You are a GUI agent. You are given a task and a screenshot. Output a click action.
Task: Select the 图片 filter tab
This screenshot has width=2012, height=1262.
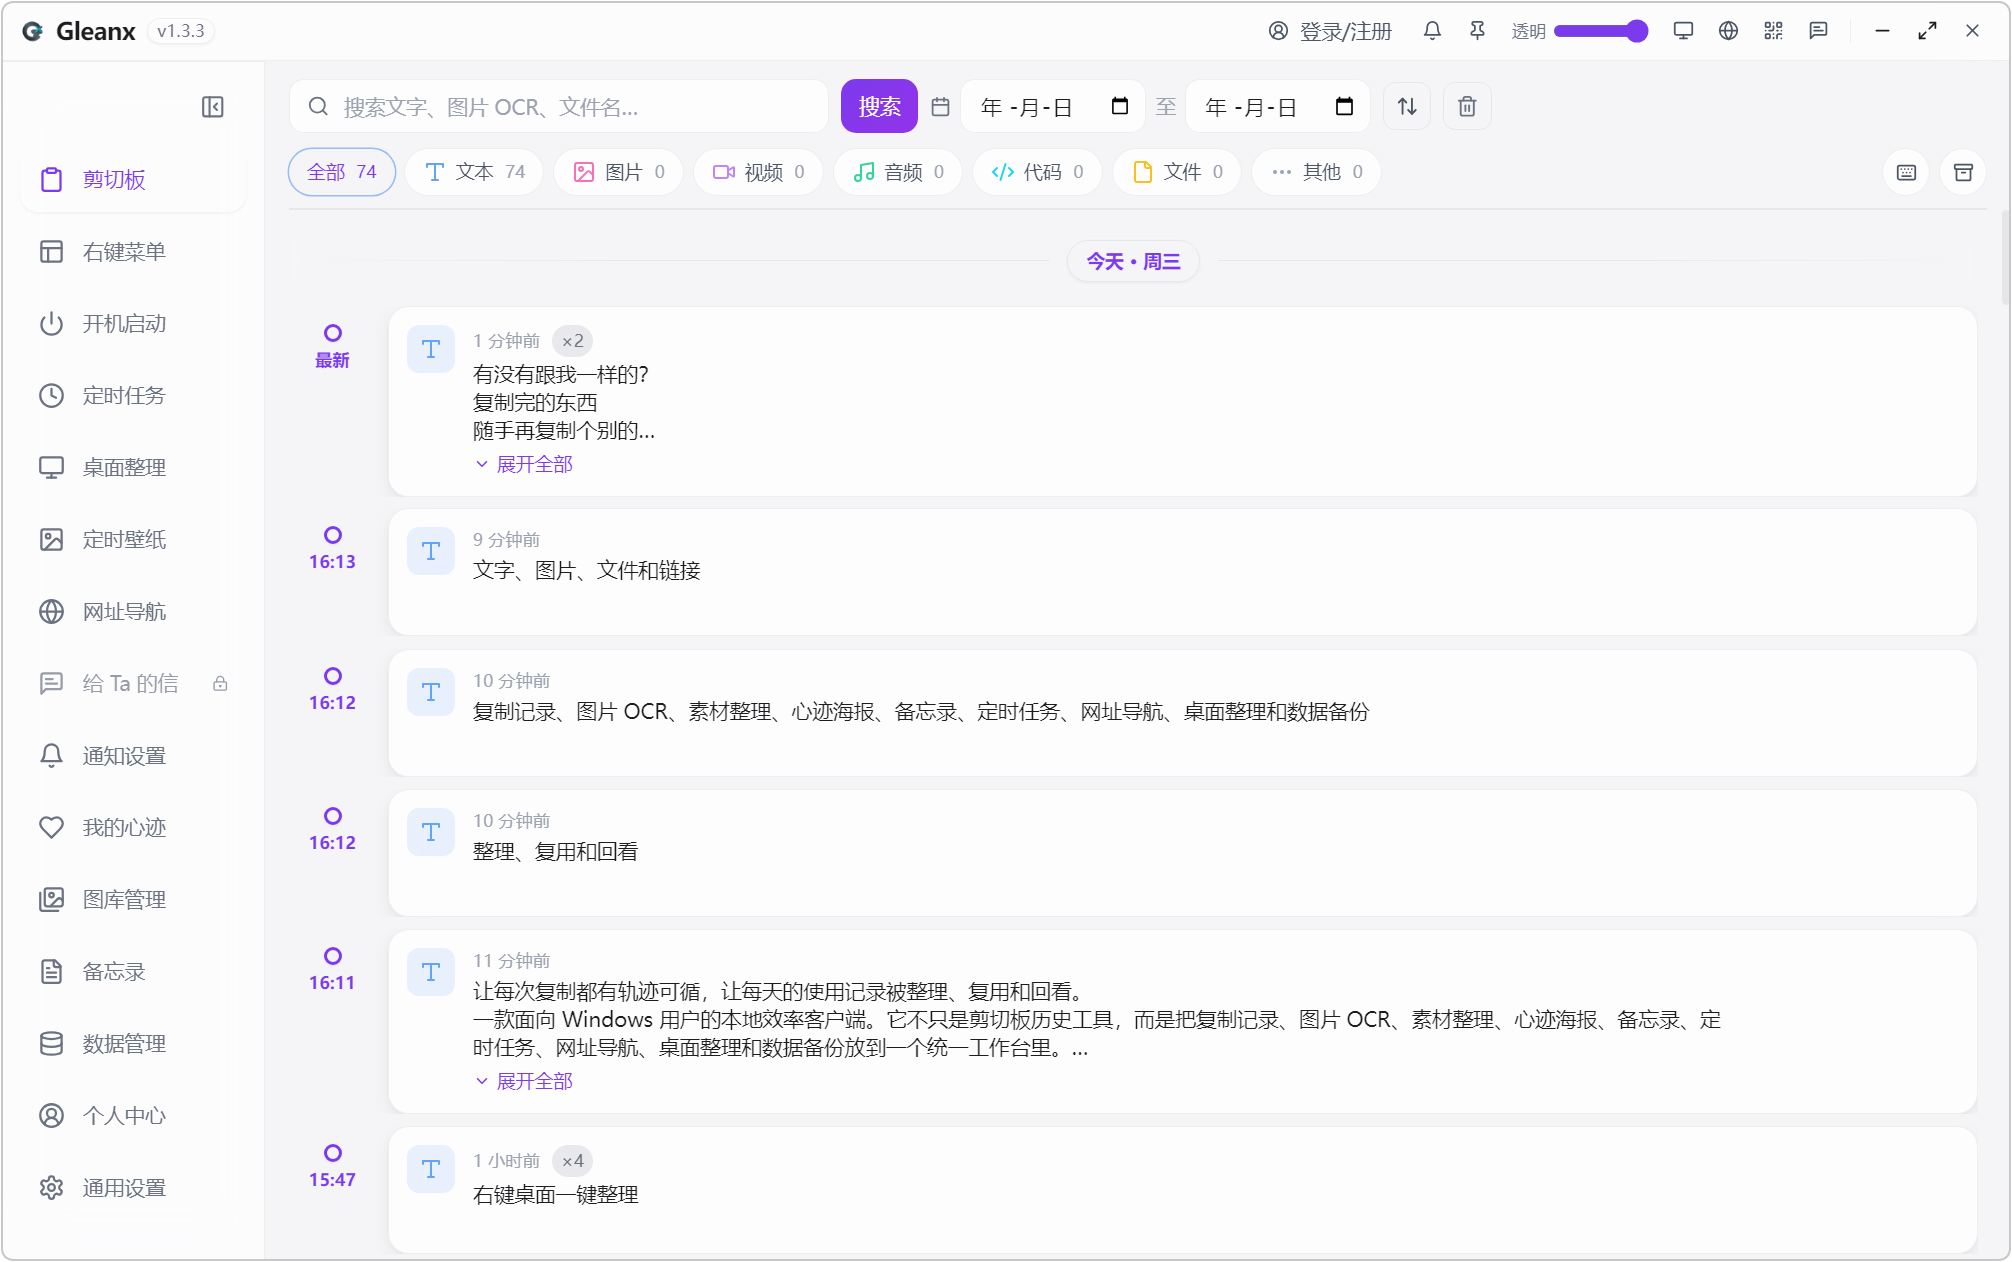click(x=618, y=172)
